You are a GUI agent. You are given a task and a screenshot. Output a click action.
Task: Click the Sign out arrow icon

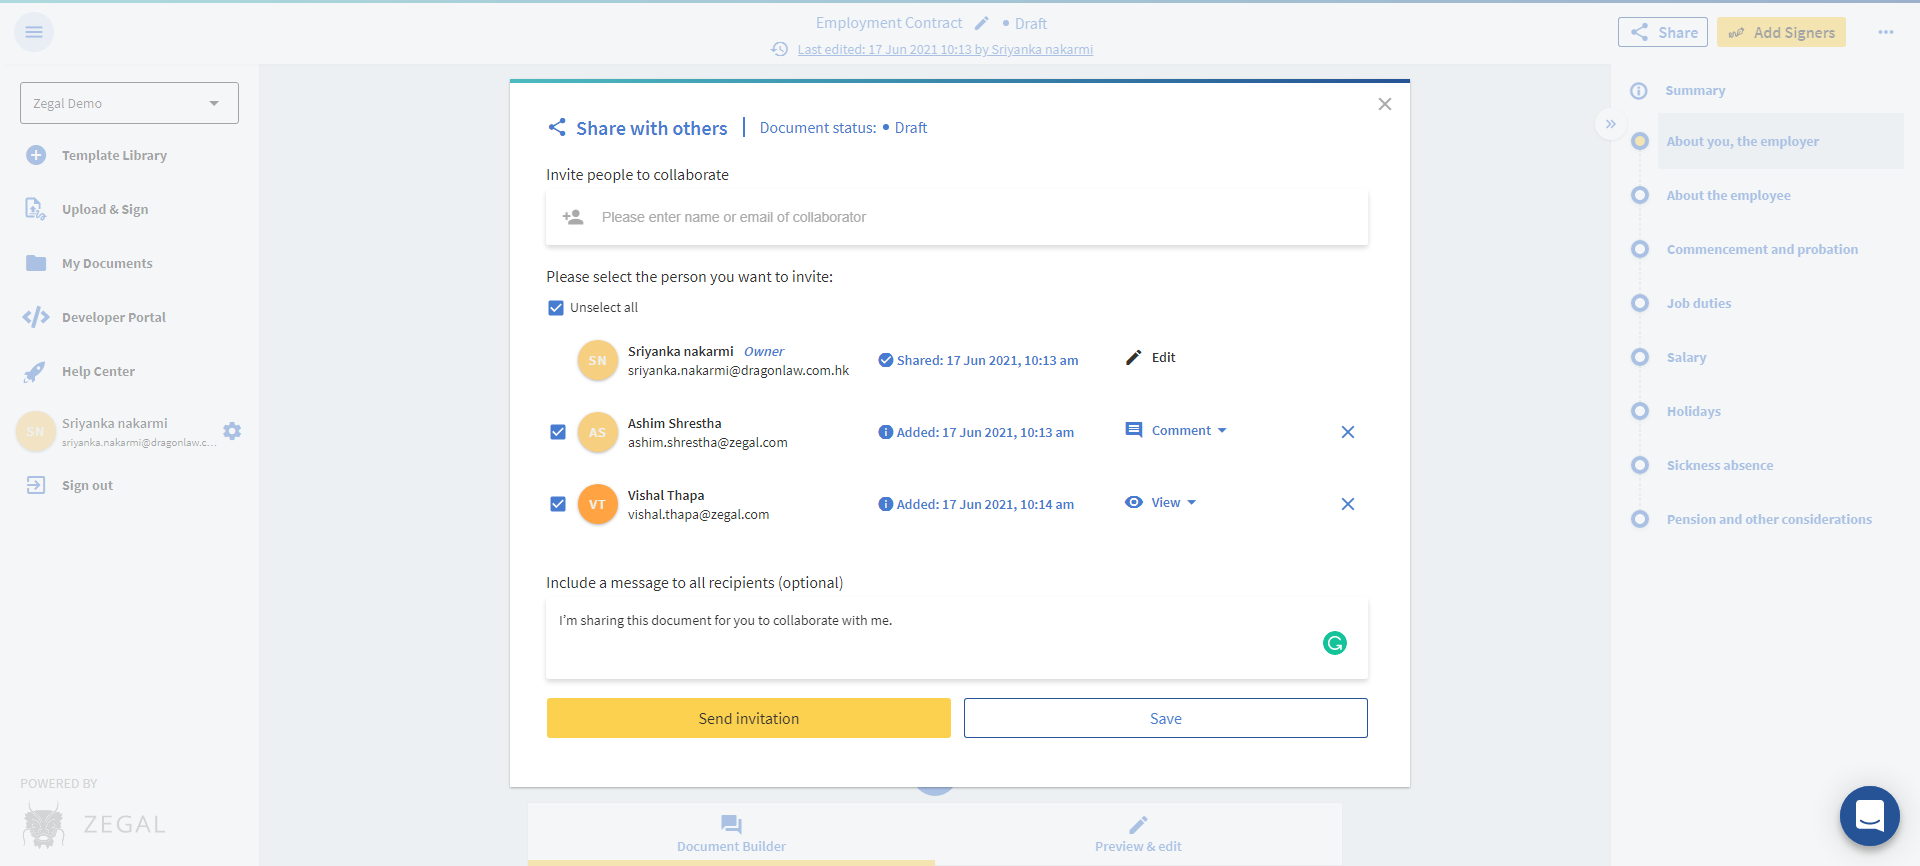pos(36,485)
